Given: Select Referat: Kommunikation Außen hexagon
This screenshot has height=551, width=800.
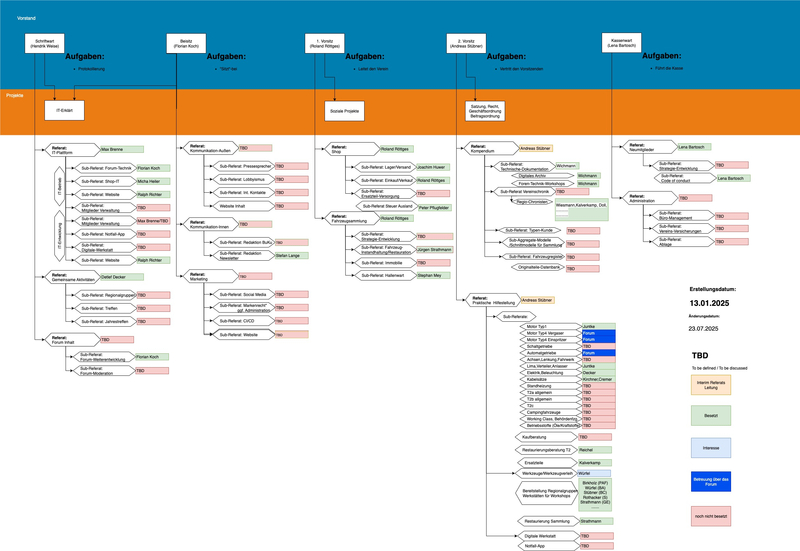Looking at the screenshot, I should (x=211, y=148).
